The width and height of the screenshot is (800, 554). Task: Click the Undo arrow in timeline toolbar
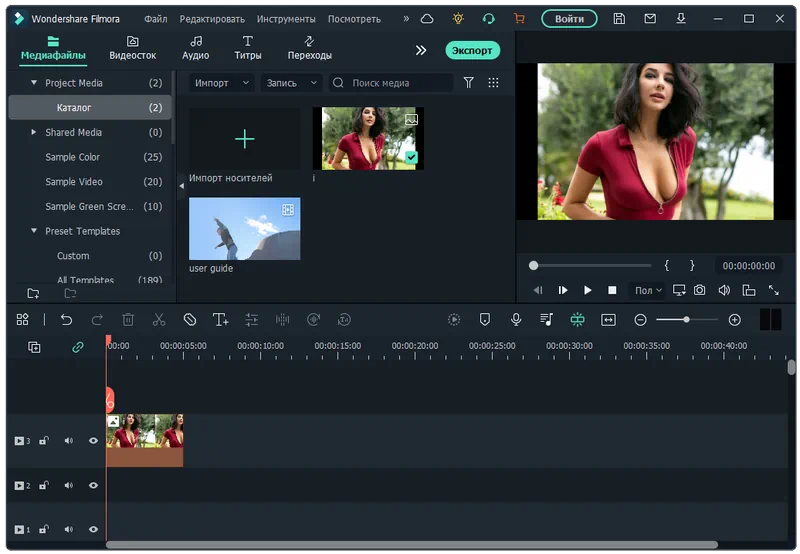66,320
